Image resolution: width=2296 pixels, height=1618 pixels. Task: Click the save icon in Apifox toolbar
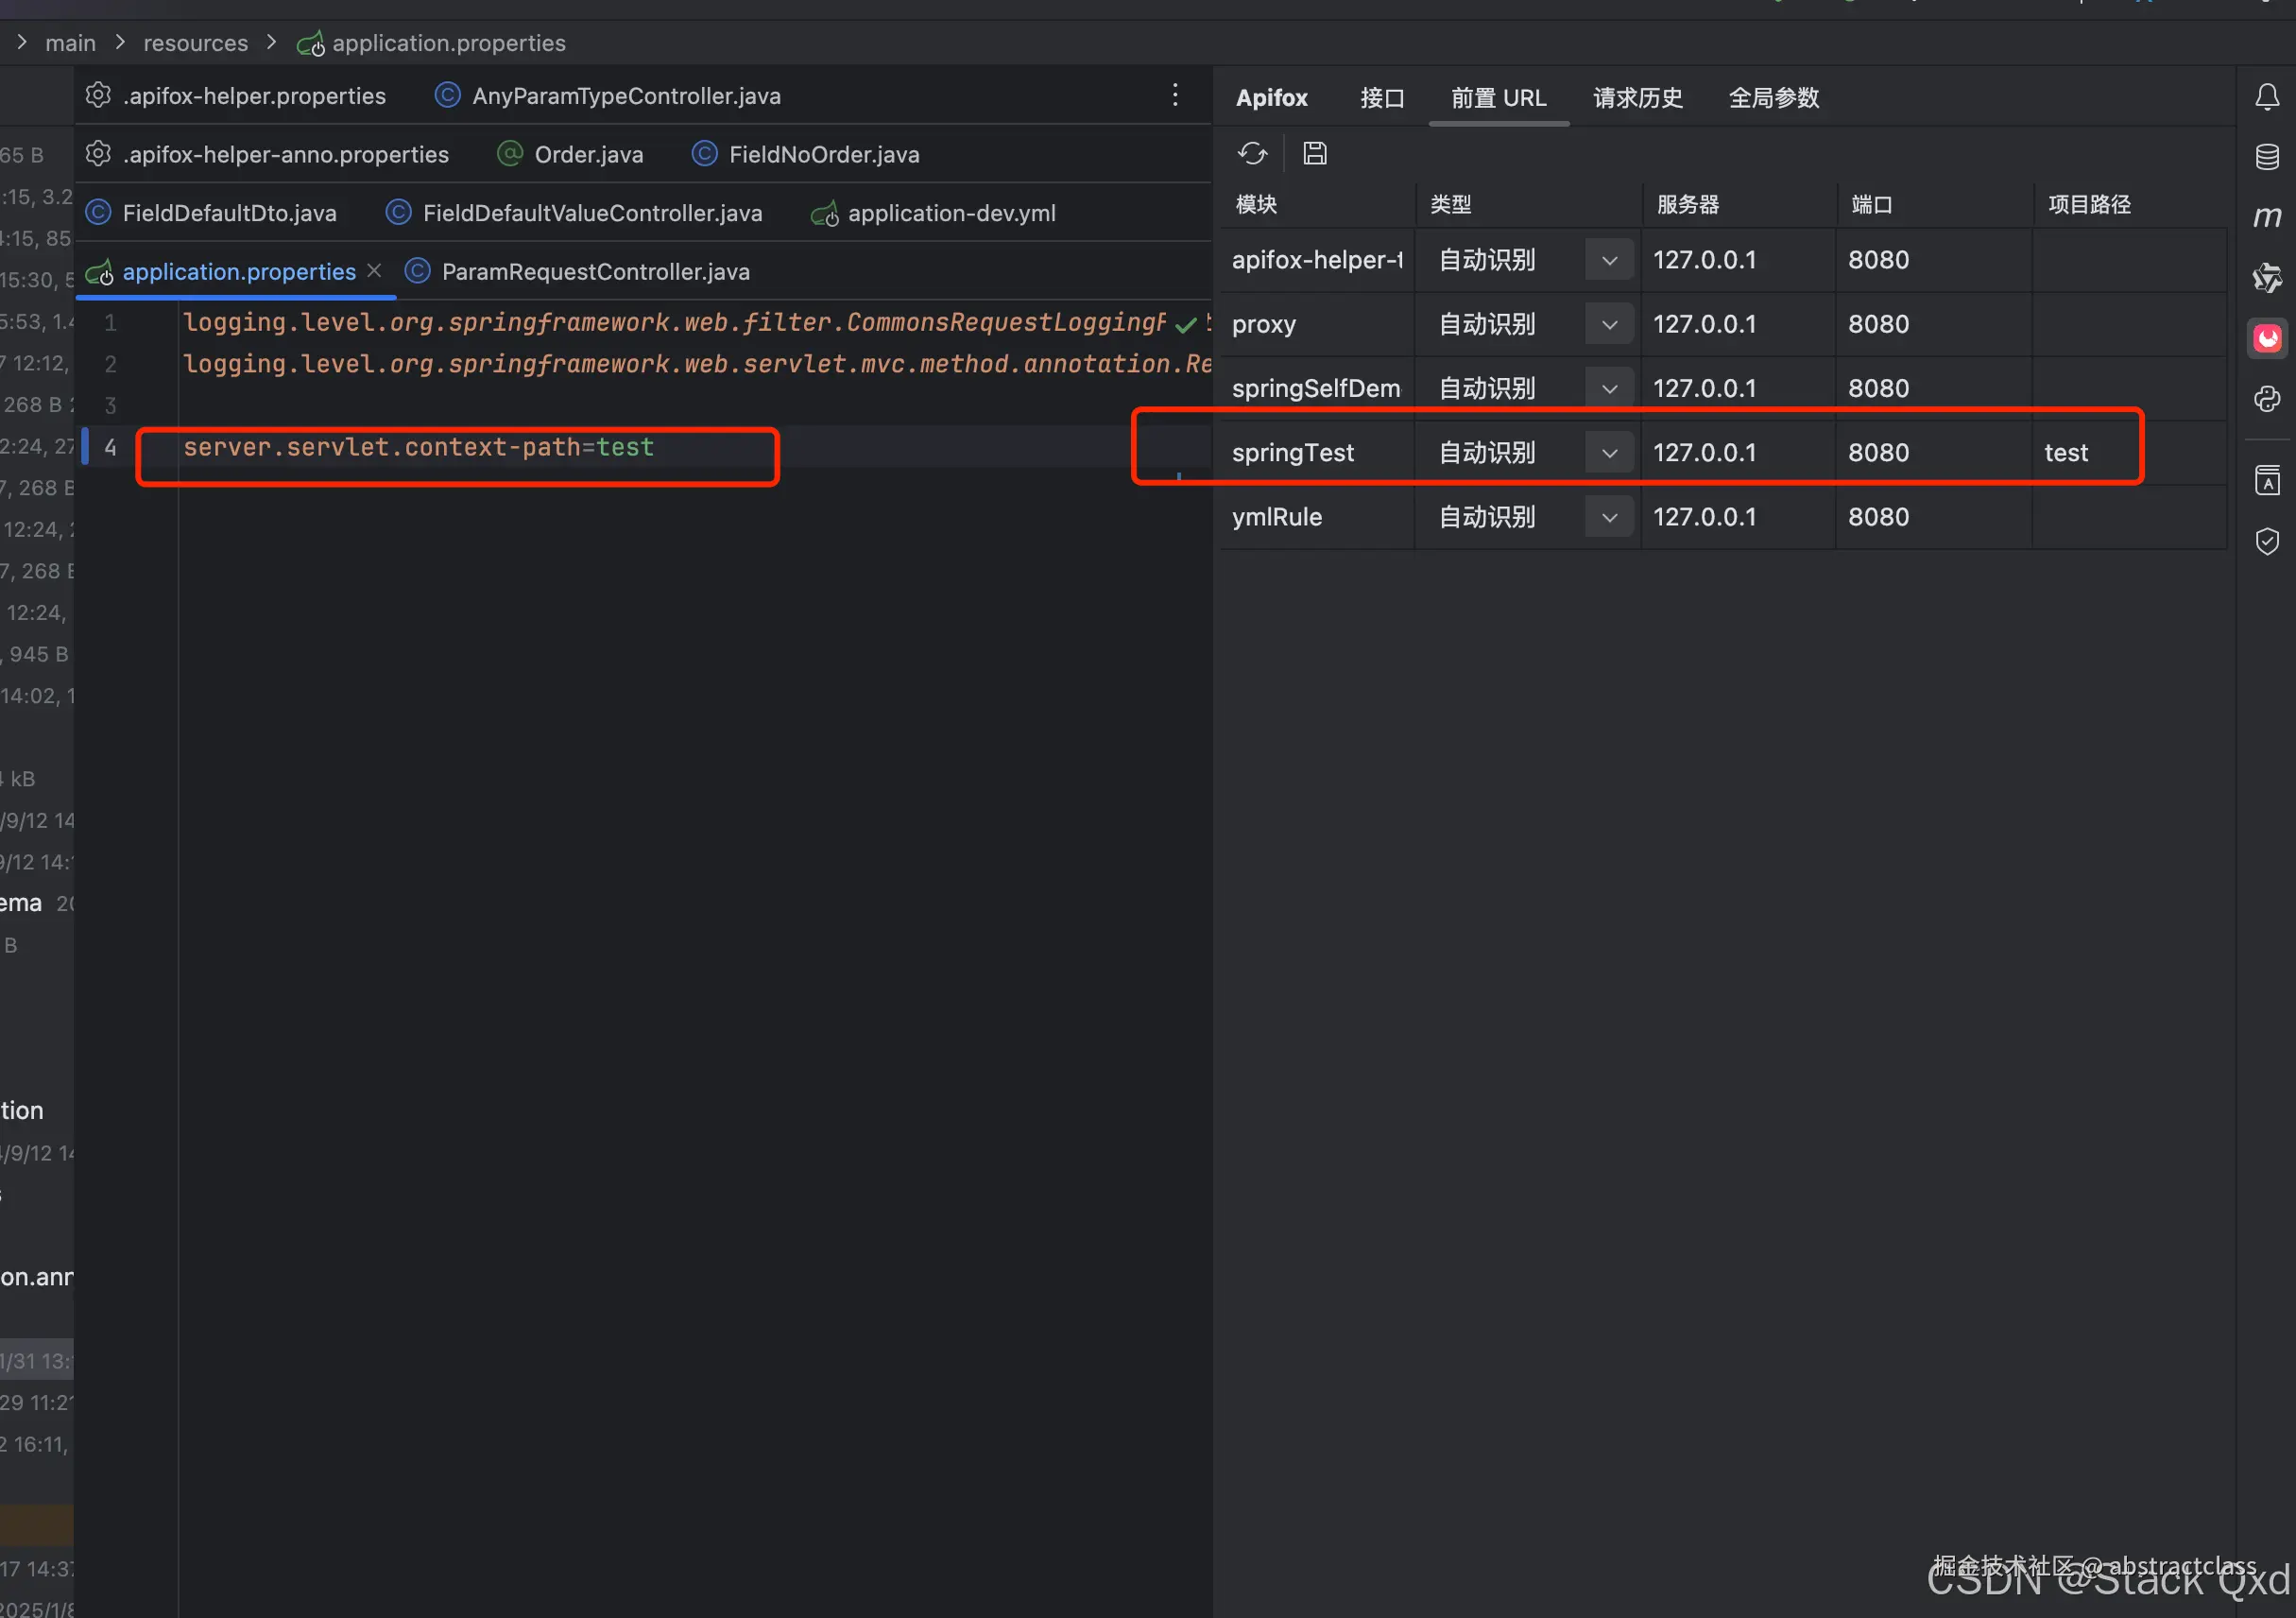[1314, 153]
